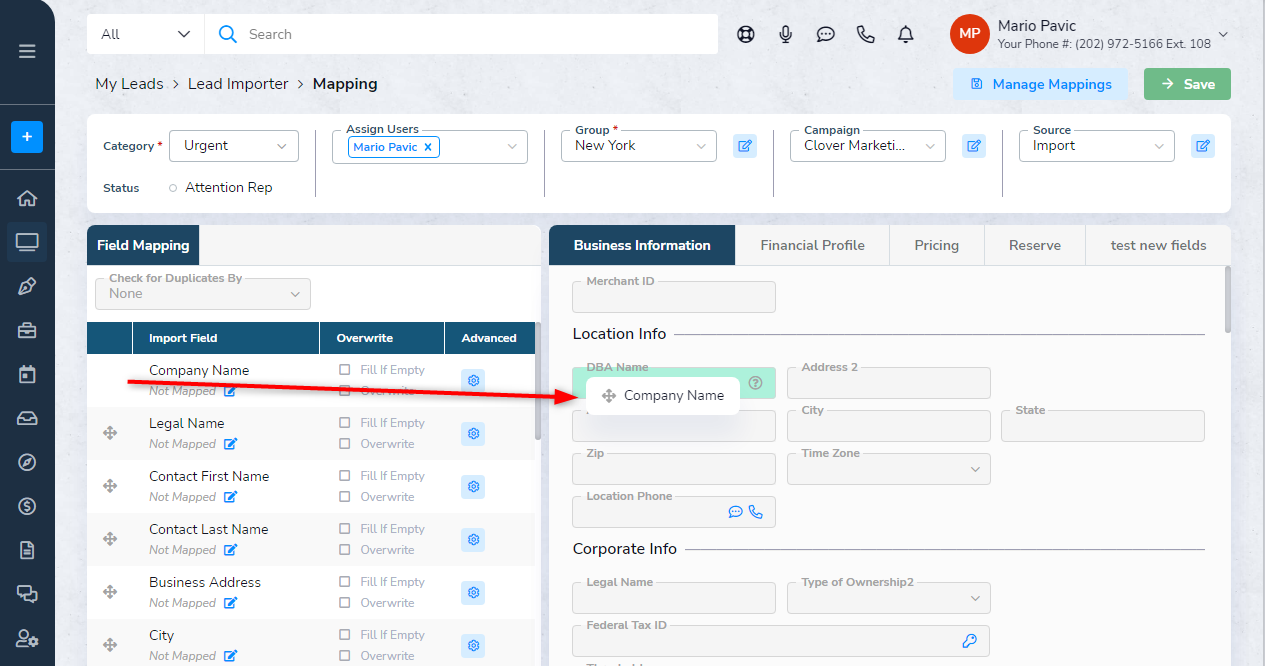
Task: Click the key icon in Federal Tax ID
Action: tap(969, 641)
